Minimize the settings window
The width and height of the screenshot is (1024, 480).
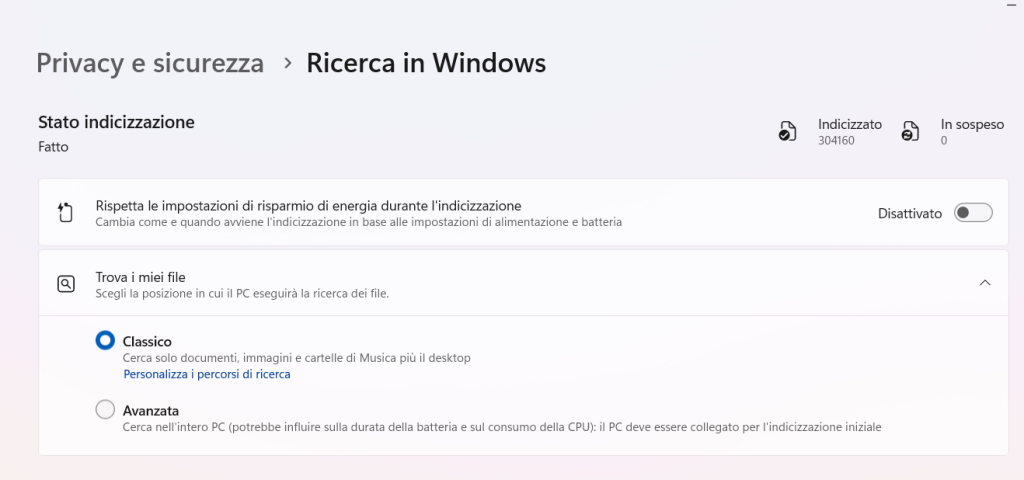pos(1012,4)
